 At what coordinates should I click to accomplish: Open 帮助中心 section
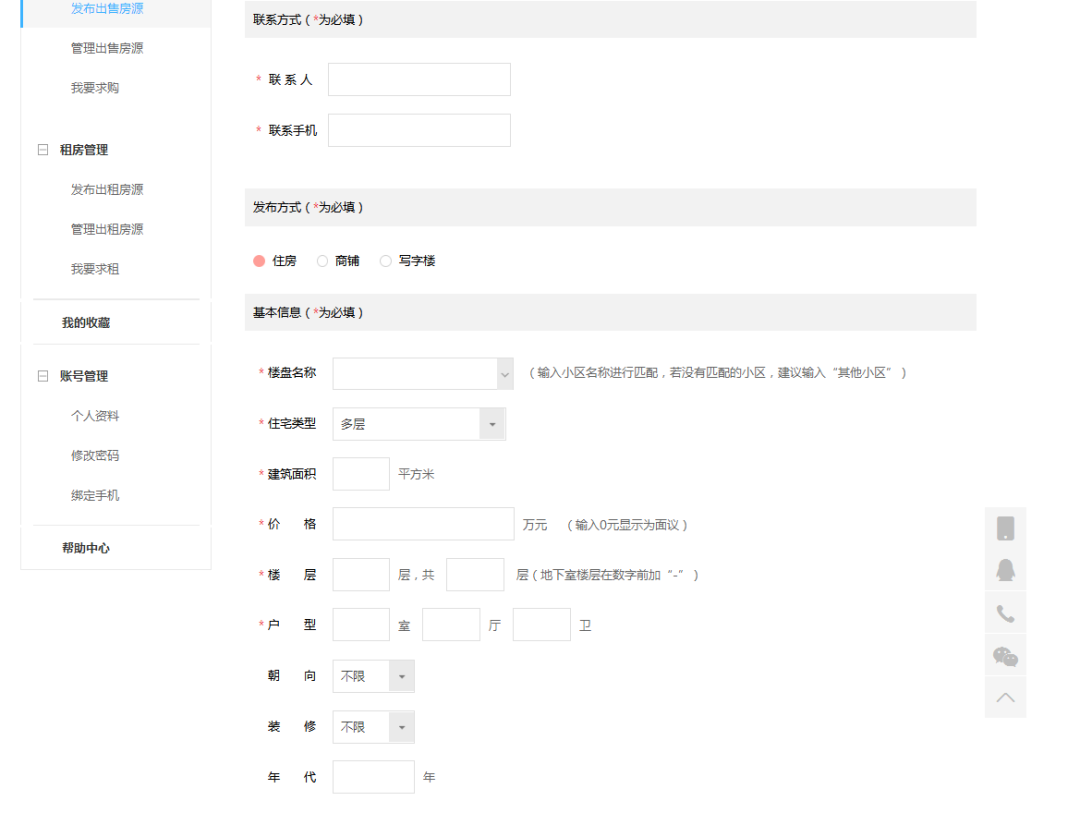[x=86, y=548]
